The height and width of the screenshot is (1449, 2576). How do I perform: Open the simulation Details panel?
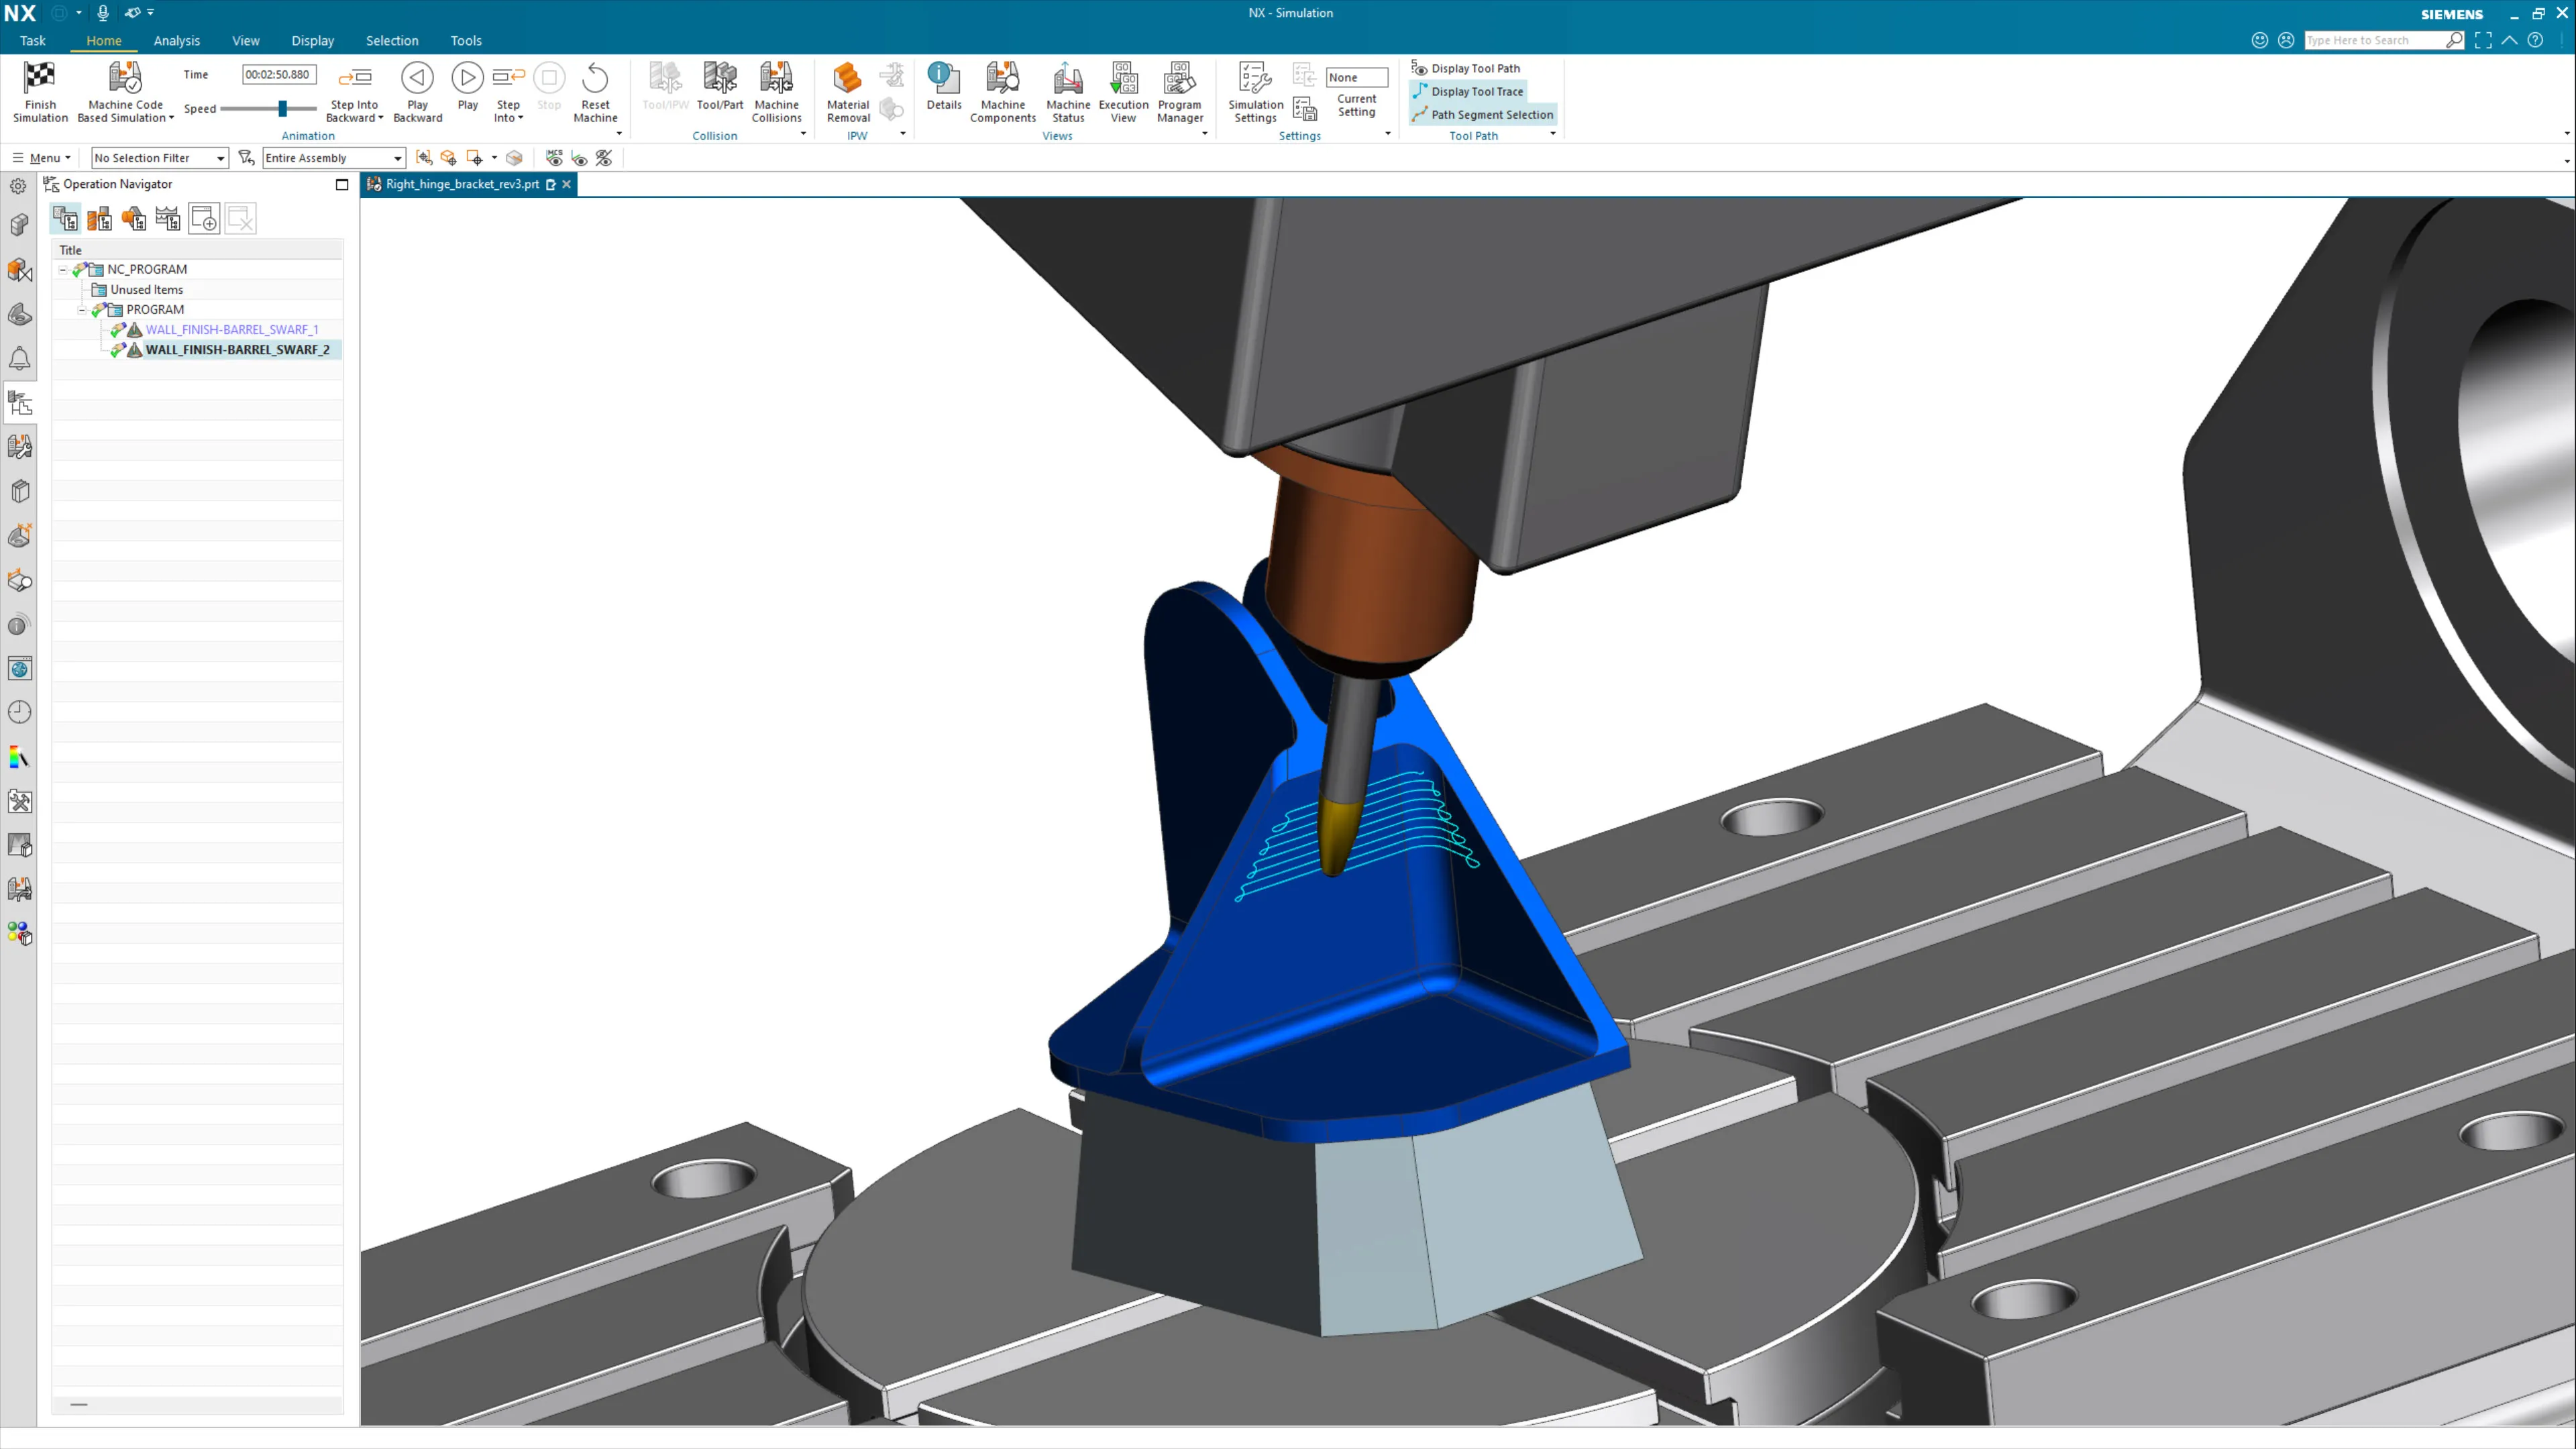pos(943,78)
